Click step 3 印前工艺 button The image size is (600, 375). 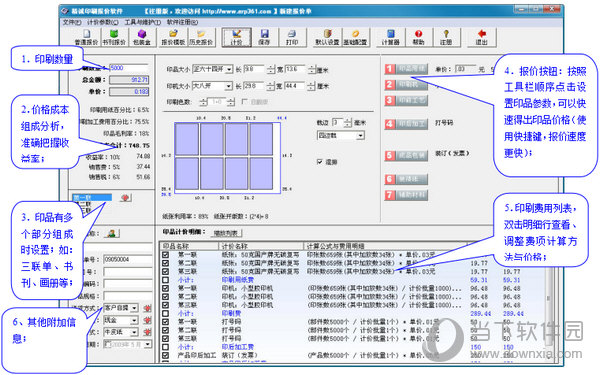406,101
